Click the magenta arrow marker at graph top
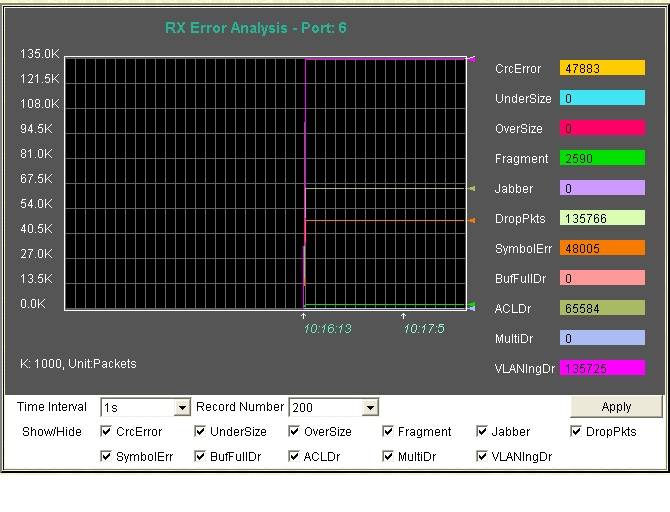This screenshot has width=670, height=512. [x=472, y=59]
